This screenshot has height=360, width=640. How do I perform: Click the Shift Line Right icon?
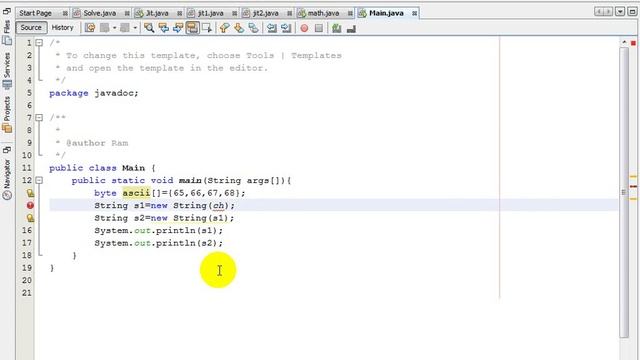pyautogui.click(x=286, y=28)
